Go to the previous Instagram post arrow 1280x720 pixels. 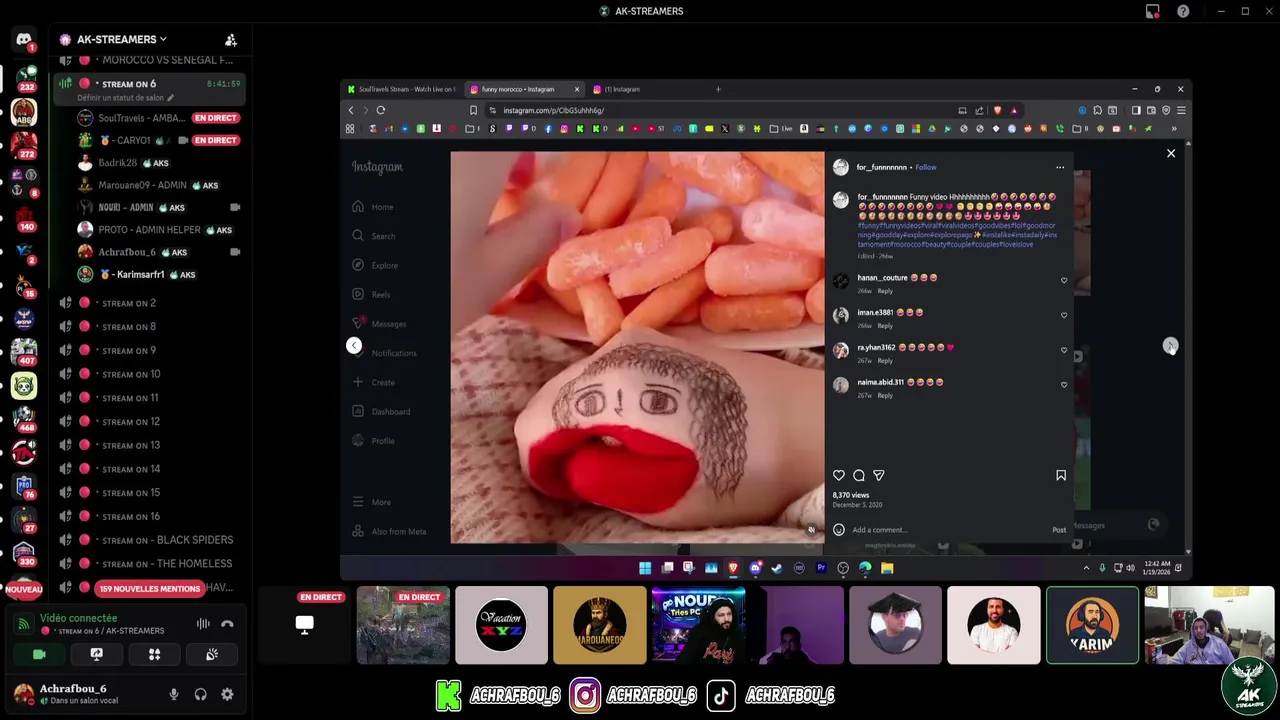pos(354,345)
